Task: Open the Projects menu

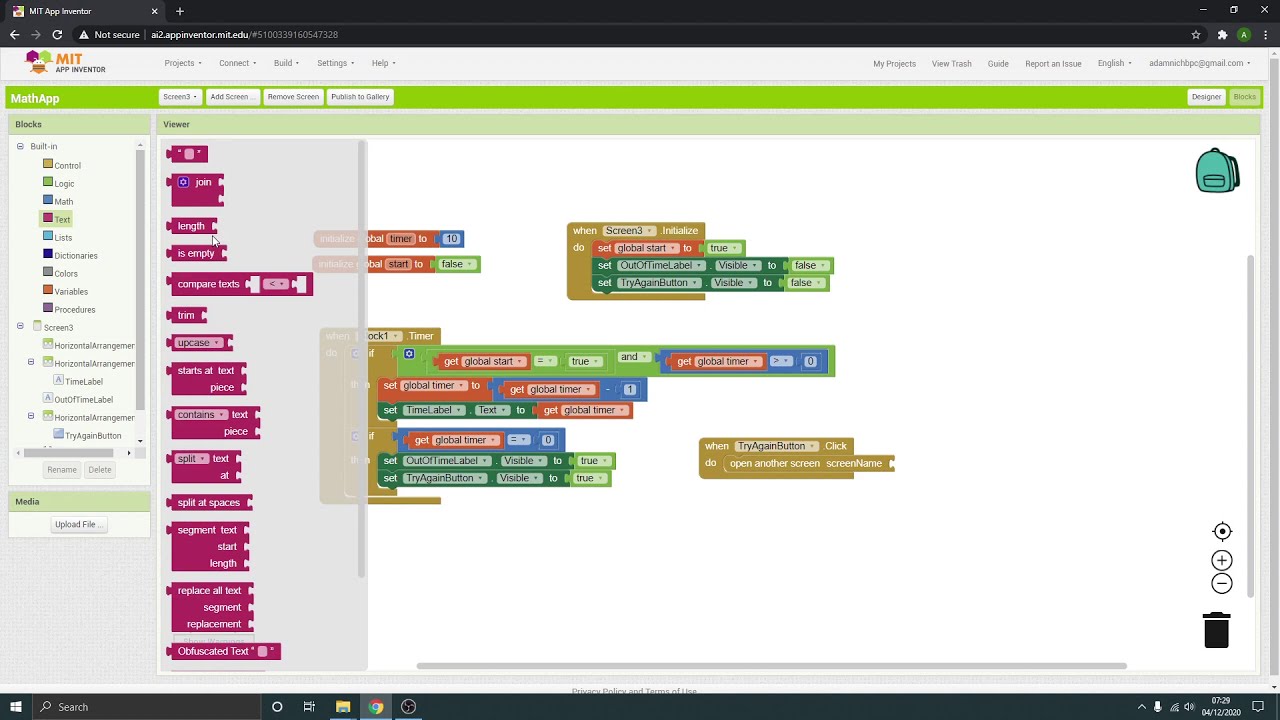Action: point(182,63)
